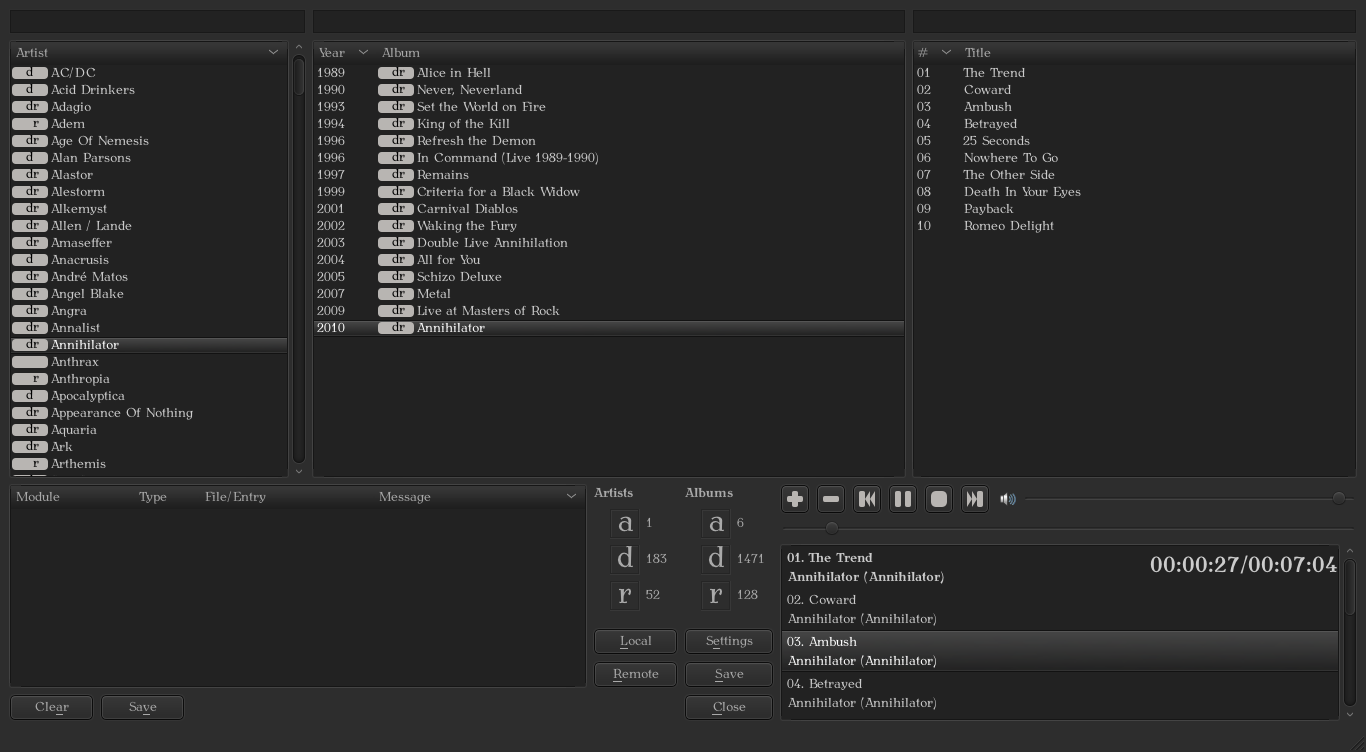The height and width of the screenshot is (752, 1366).
Task: Open the Message column dropdown arrow
Action: click(571, 496)
